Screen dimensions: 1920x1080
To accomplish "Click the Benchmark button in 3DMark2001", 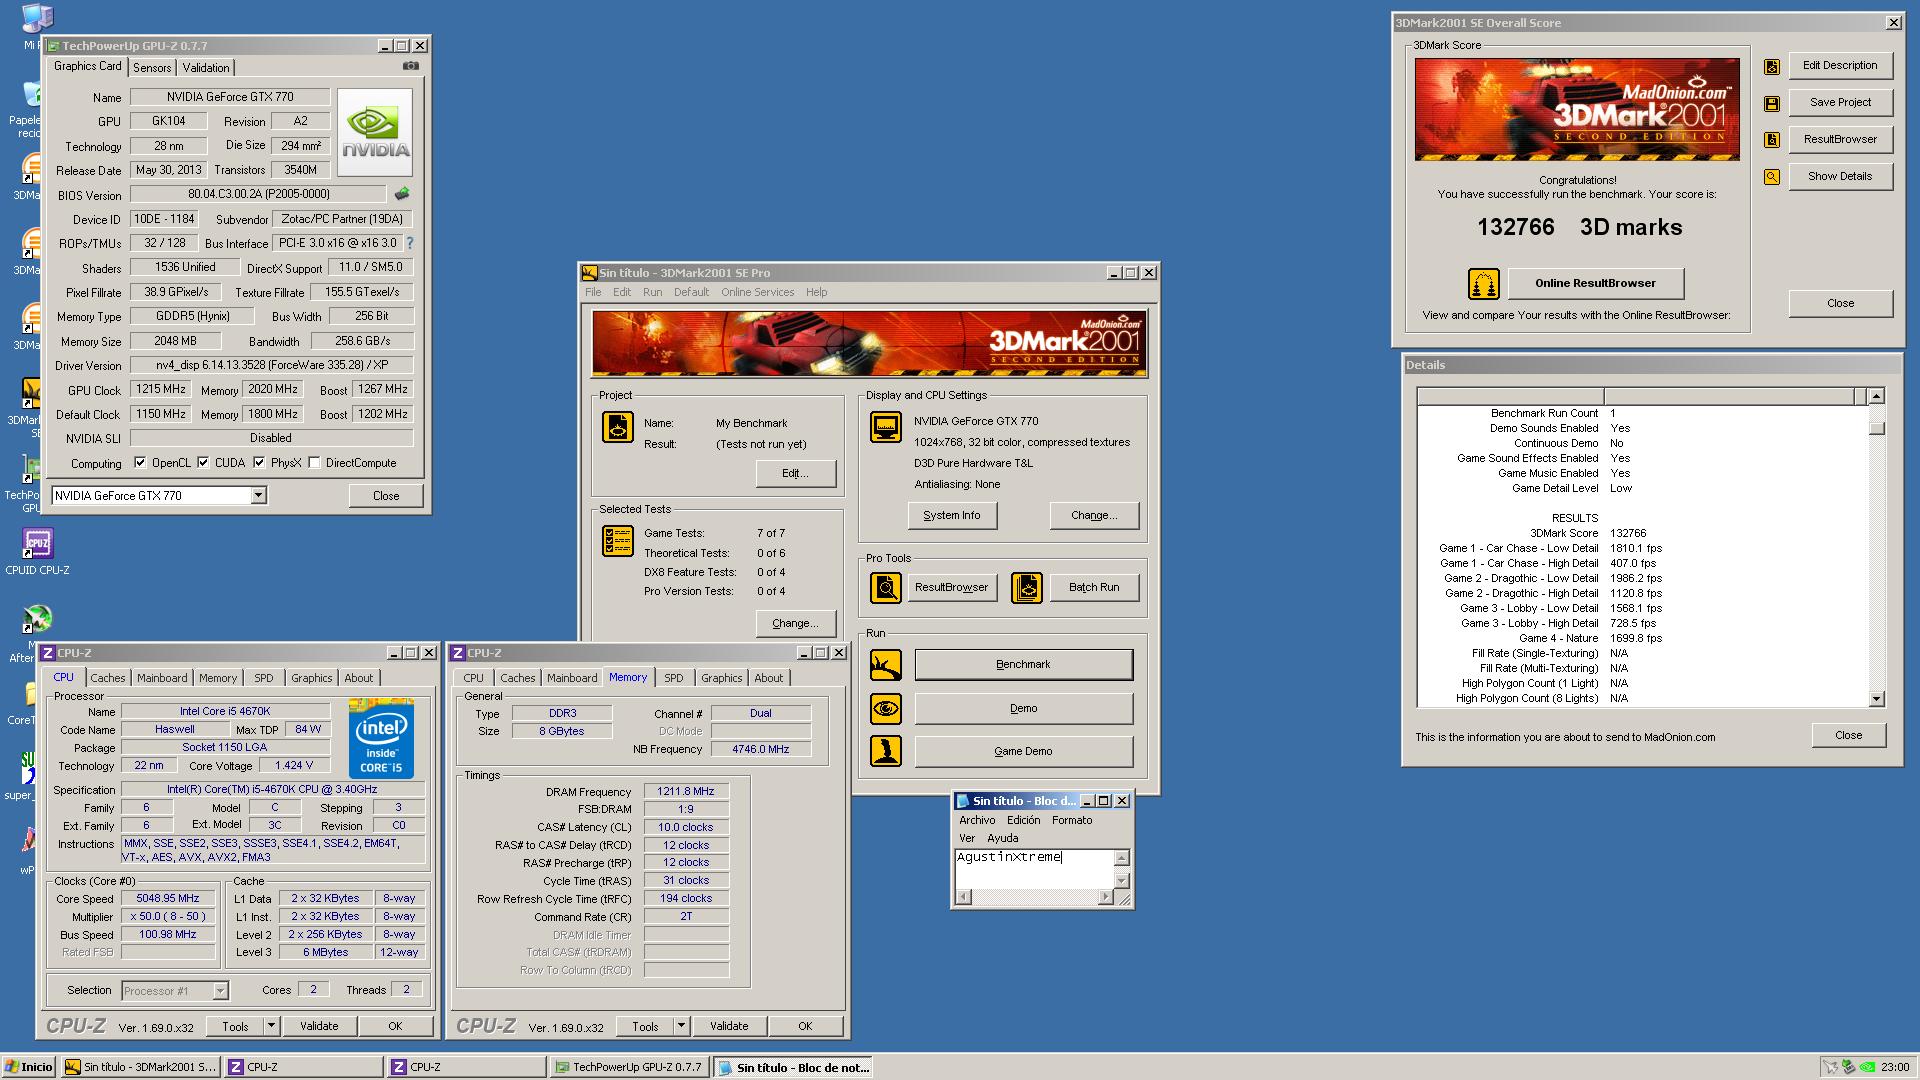I will click(1023, 665).
